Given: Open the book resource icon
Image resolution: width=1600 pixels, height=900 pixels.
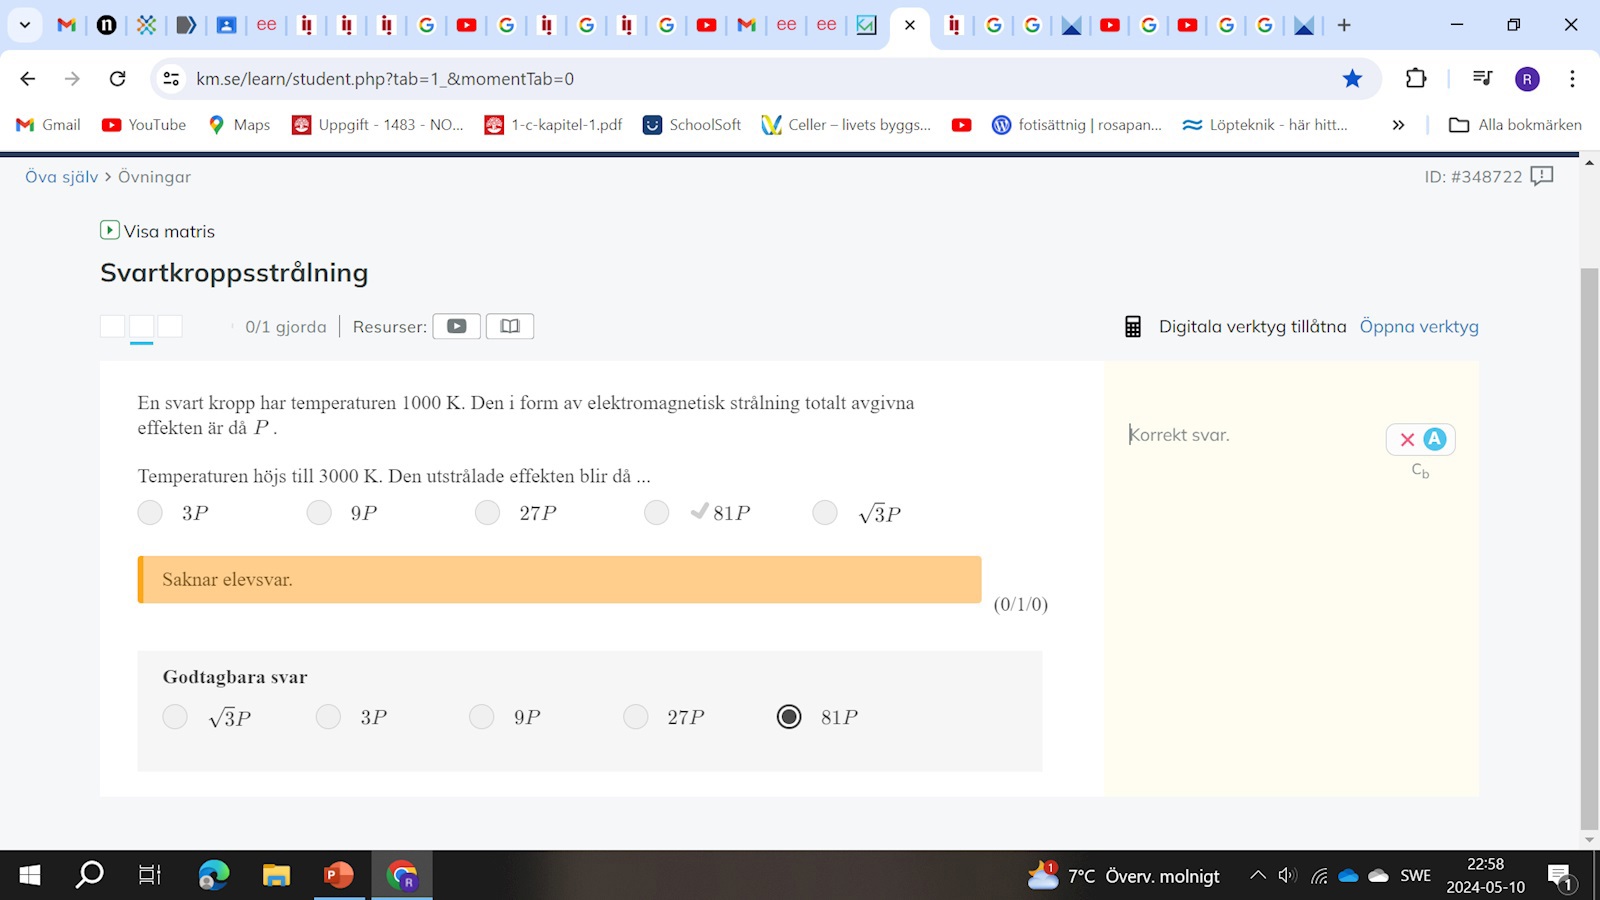Looking at the screenshot, I should tap(510, 326).
